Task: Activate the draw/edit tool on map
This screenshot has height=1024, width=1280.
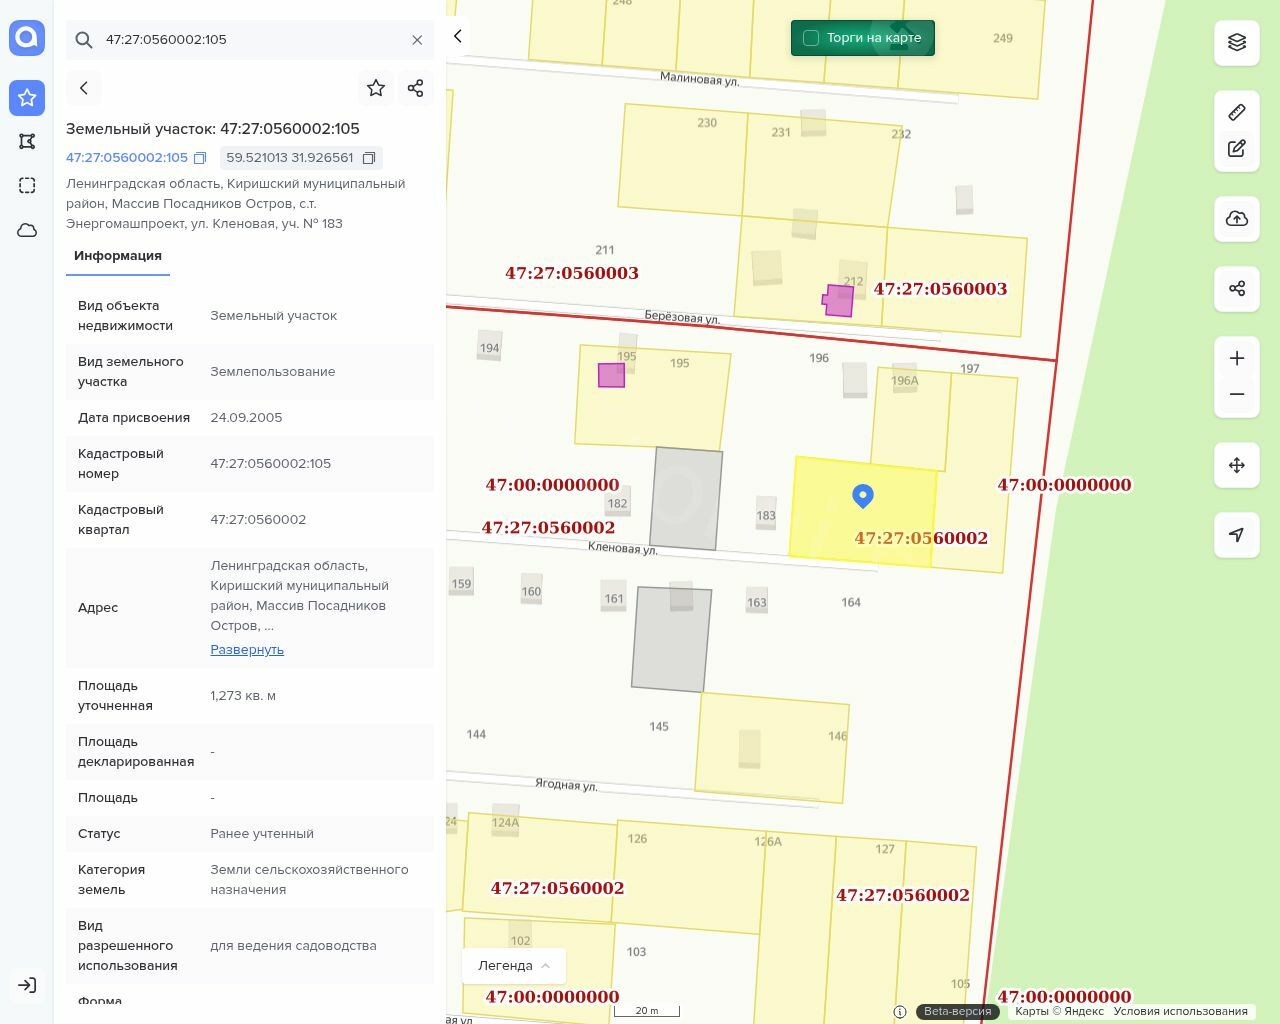Action: [1237, 148]
